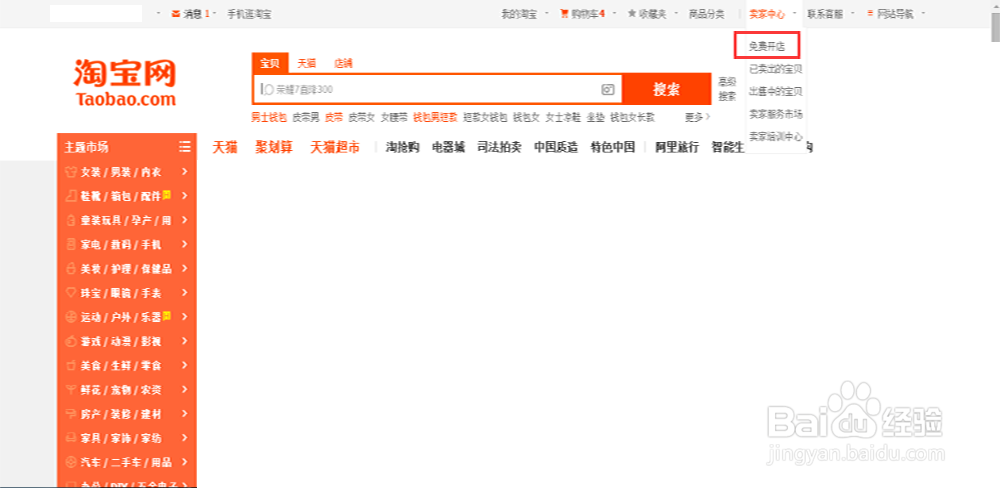Select the 店铺 search tab

[343, 63]
